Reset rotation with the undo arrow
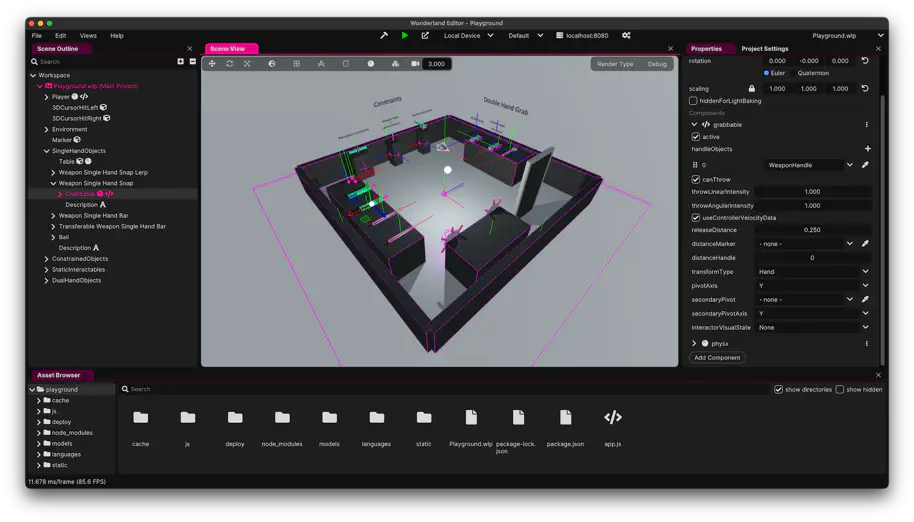The width and height of the screenshot is (914, 522). click(865, 61)
